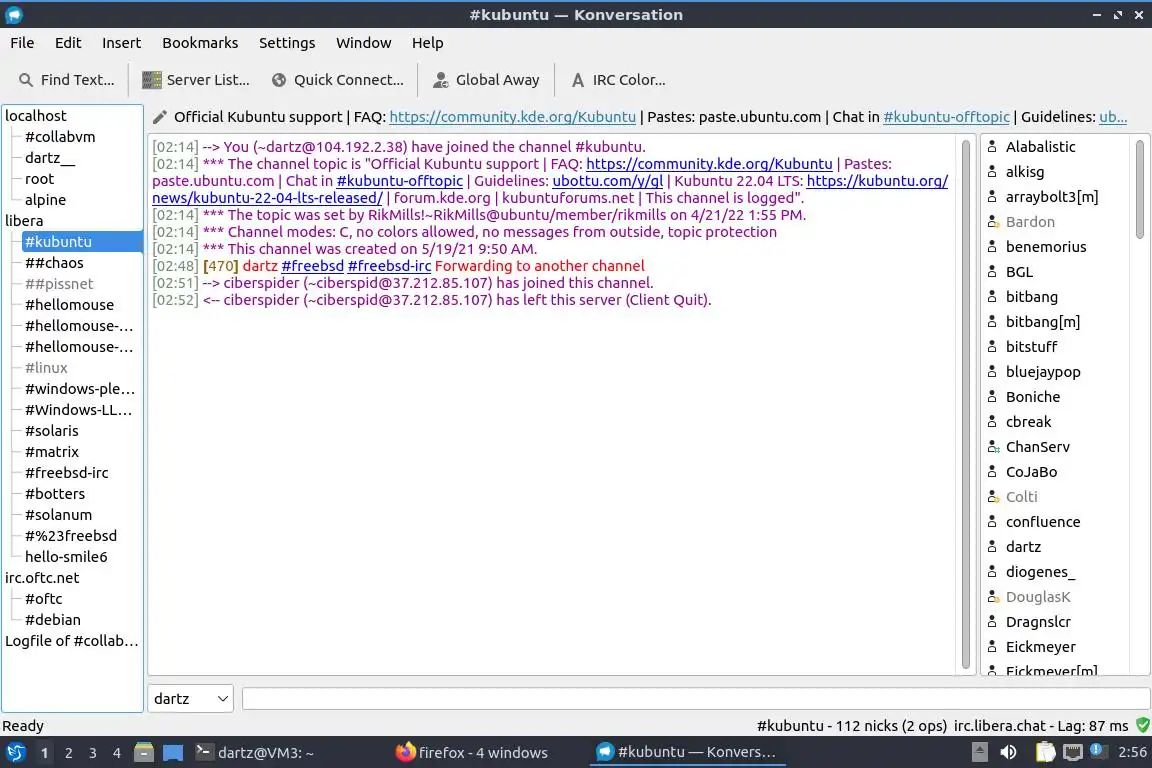Collapse the libera server tree node
1152x768 pixels.
[x=24, y=220]
